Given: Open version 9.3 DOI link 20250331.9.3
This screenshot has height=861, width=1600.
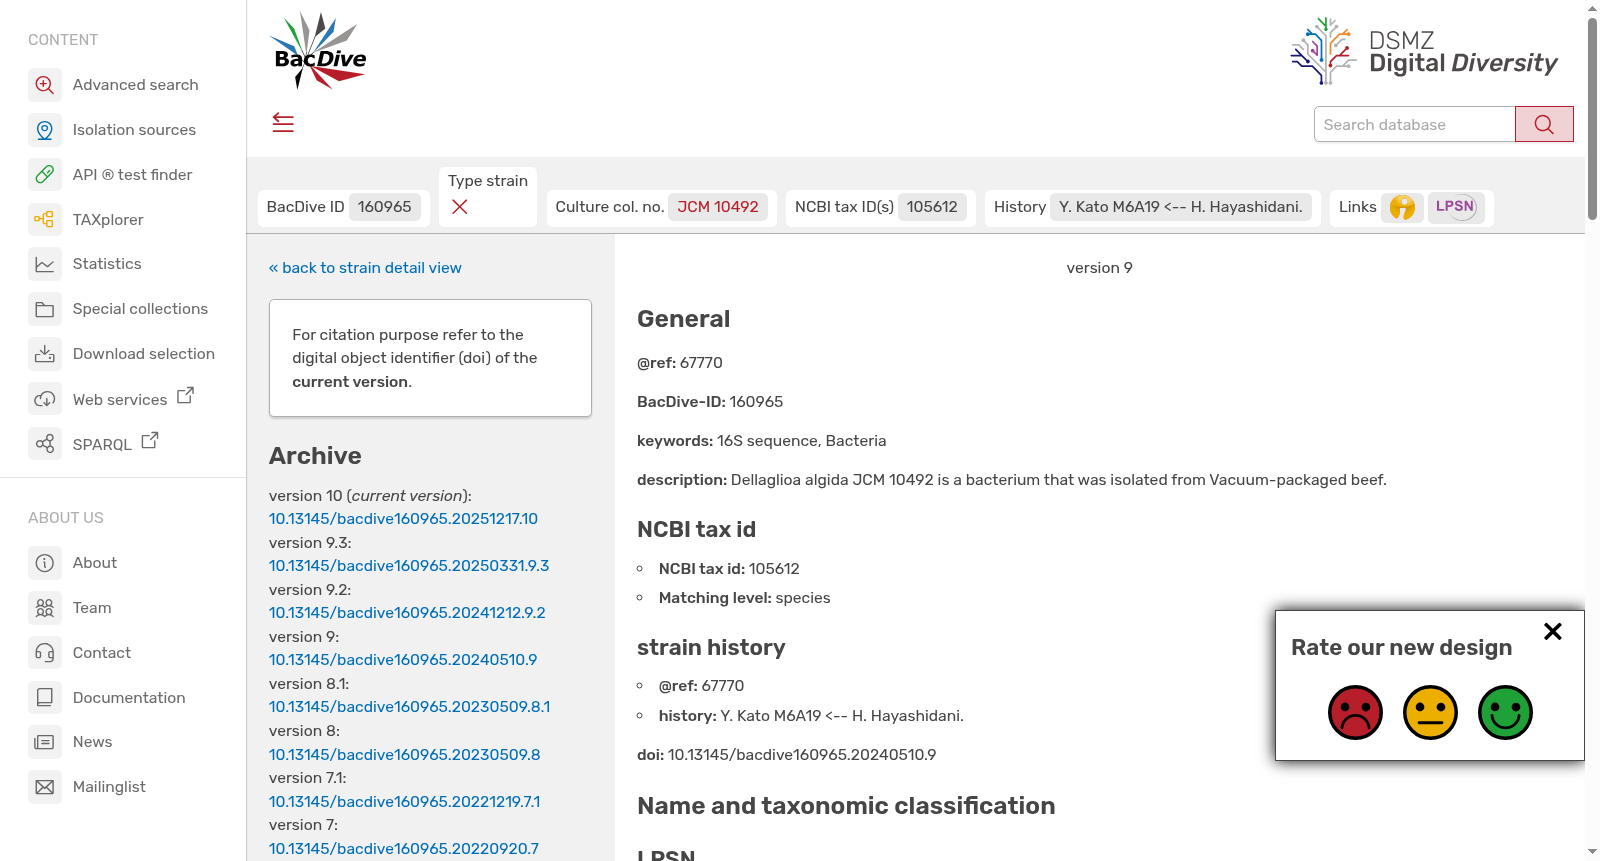Looking at the screenshot, I should tap(409, 566).
